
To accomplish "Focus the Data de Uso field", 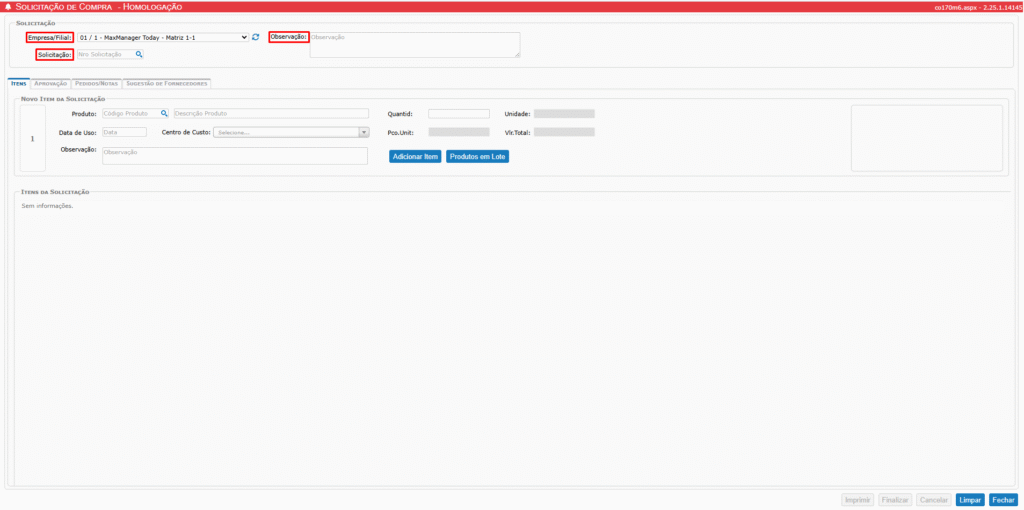I will 123,132.
